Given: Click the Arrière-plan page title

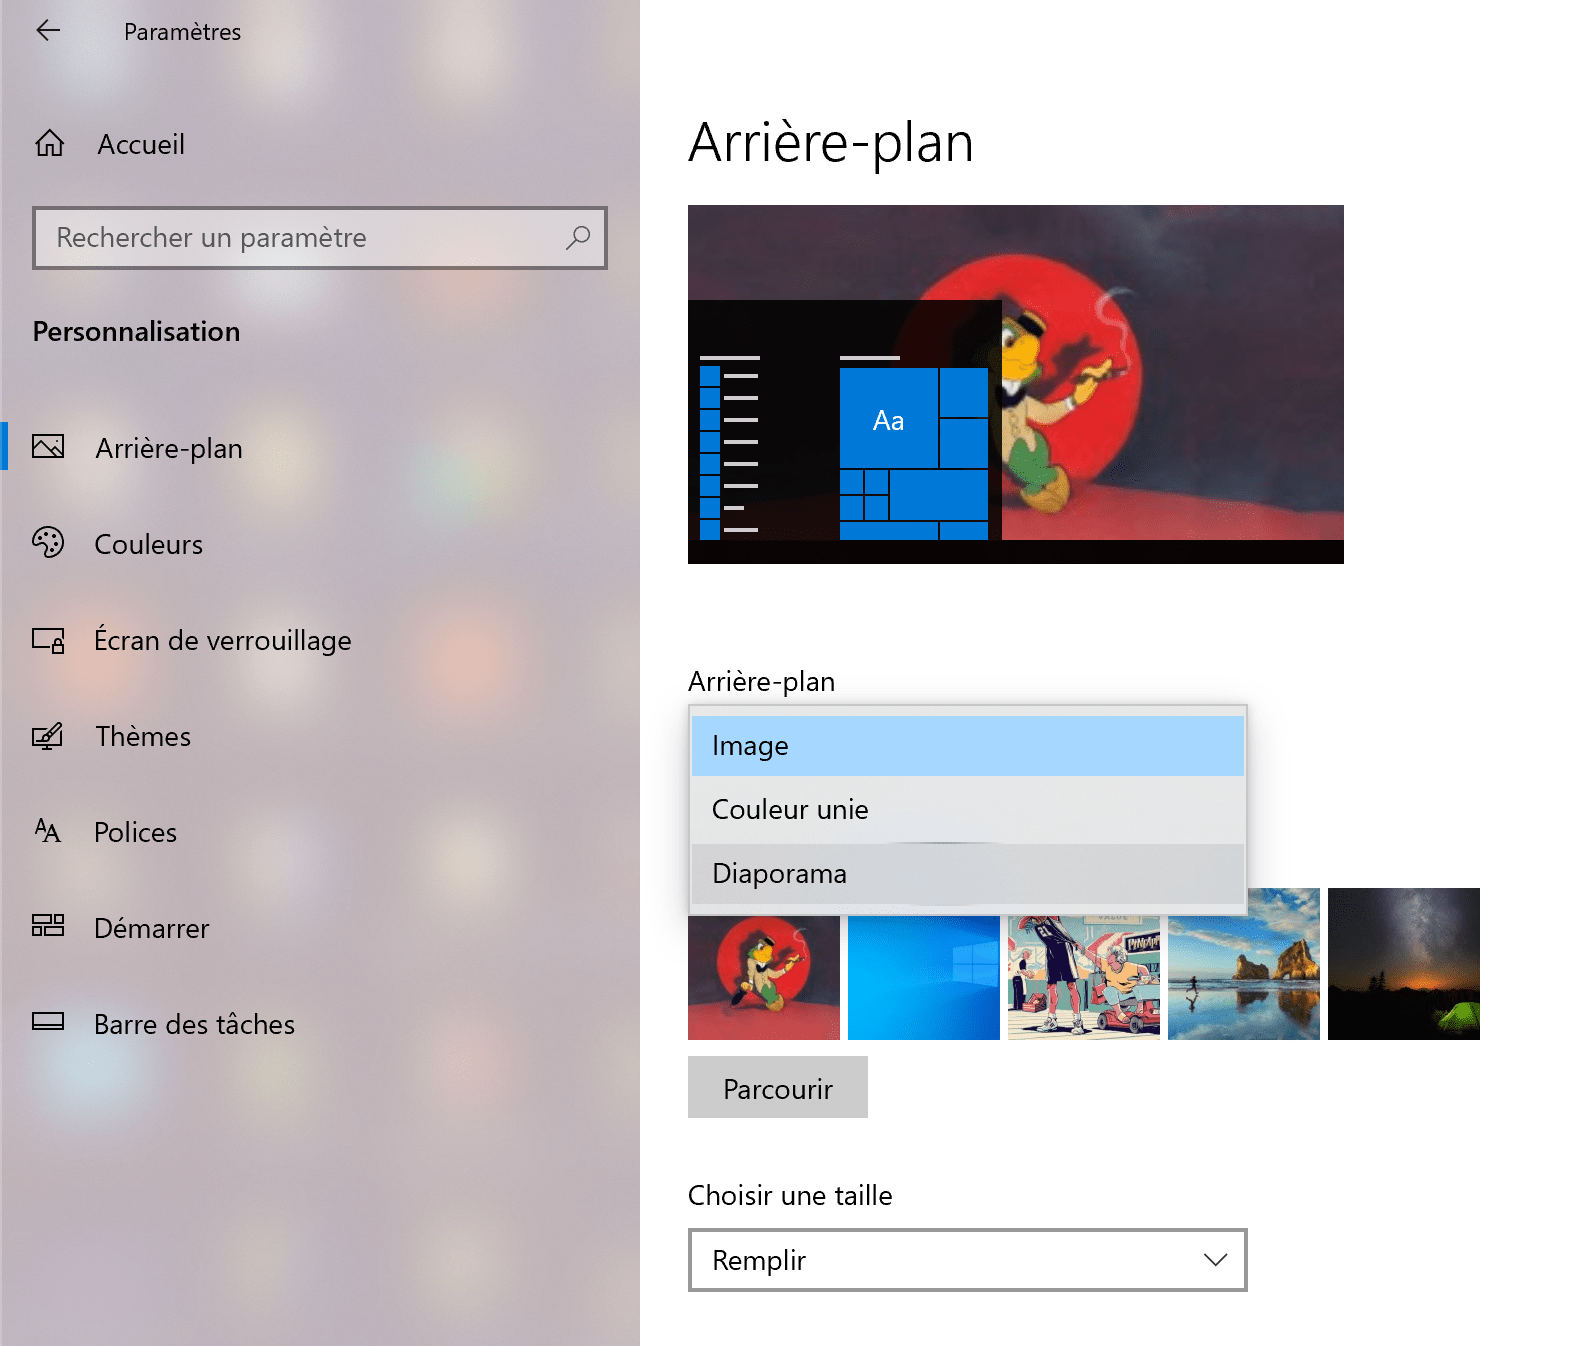Looking at the screenshot, I should 831,142.
